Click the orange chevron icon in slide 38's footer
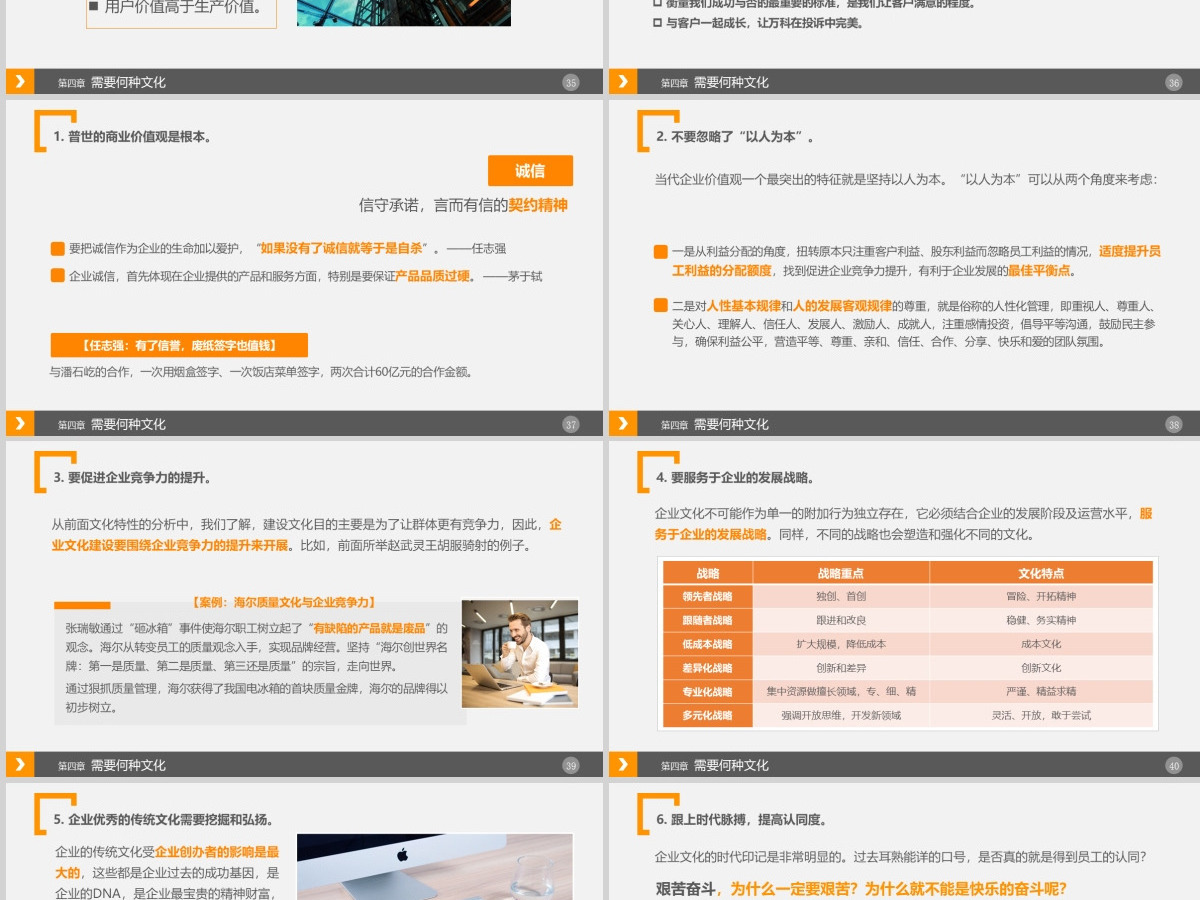The height and width of the screenshot is (900, 1200). 623,424
